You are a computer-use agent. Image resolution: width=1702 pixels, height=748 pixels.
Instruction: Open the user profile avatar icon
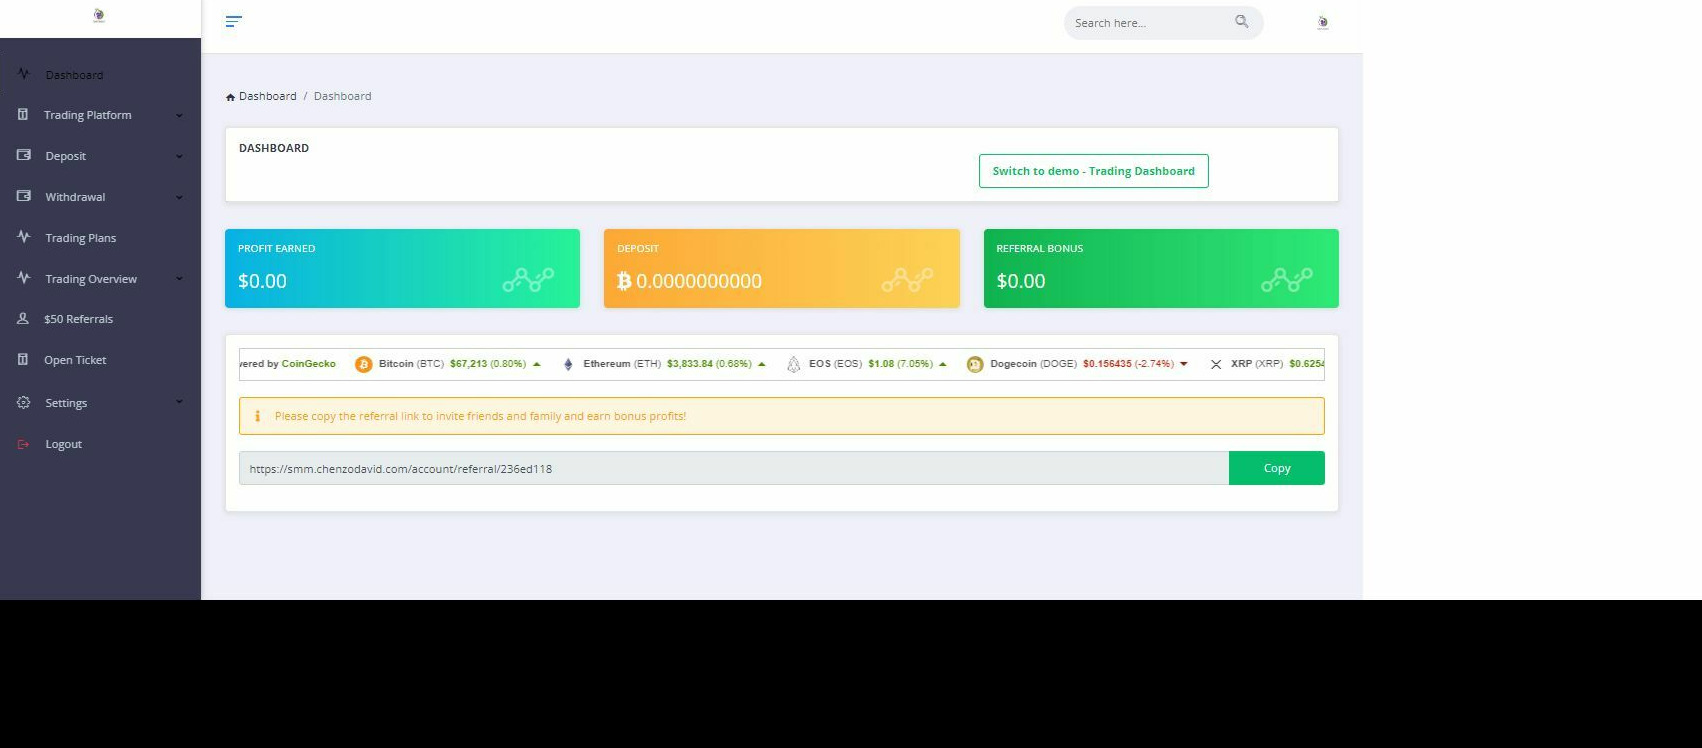click(x=1322, y=22)
